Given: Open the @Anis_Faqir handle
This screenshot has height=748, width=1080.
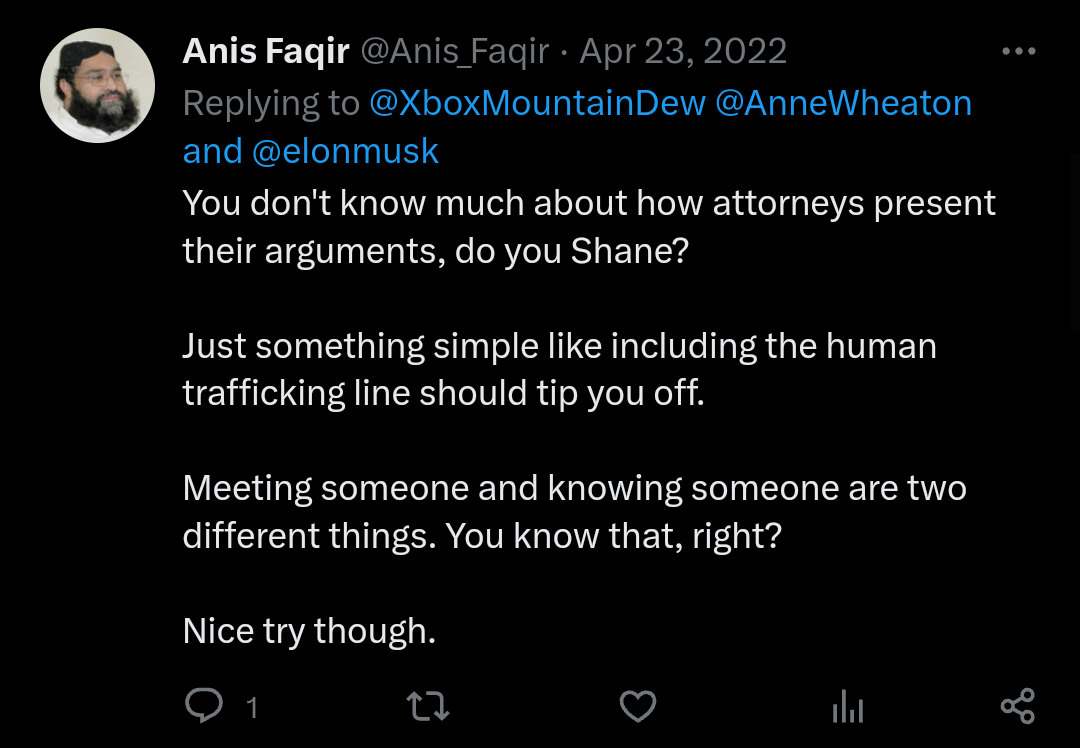Looking at the screenshot, I should (455, 52).
